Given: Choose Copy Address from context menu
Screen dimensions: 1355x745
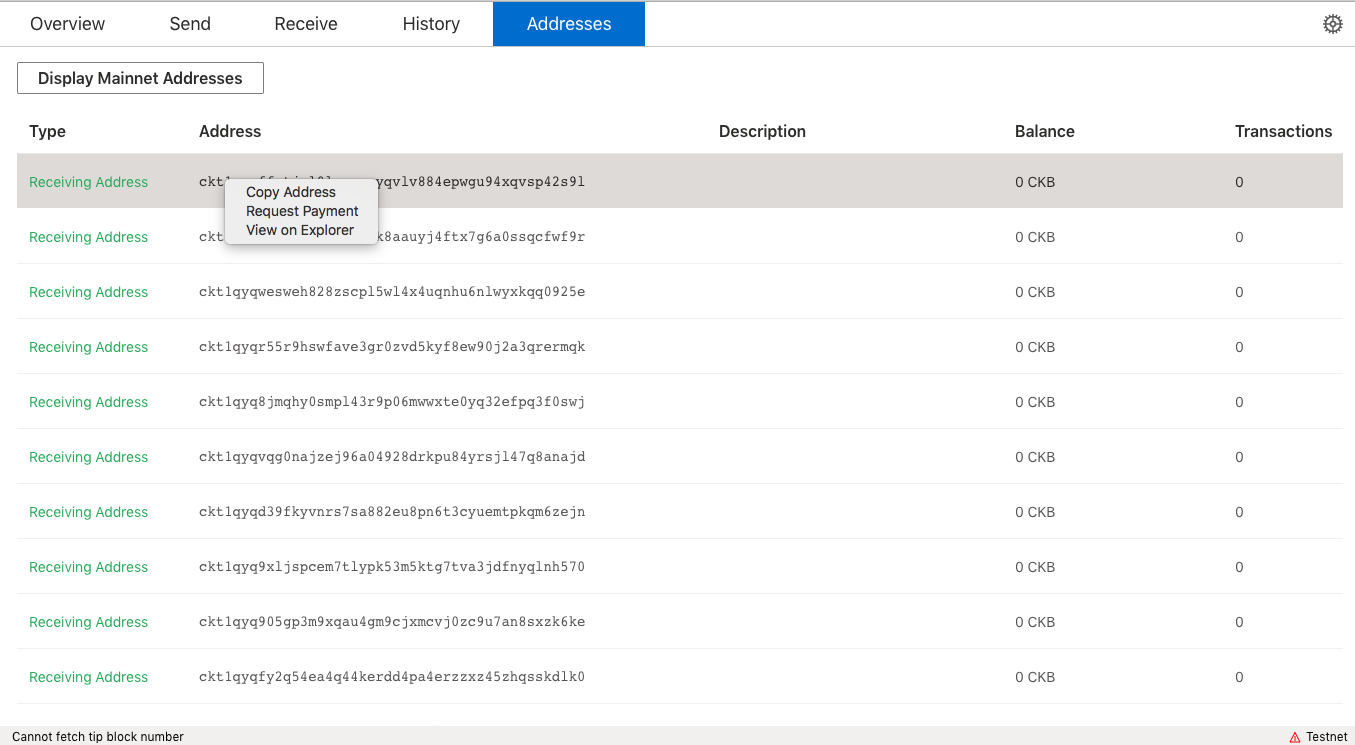Looking at the screenshot, I should [291, 192].
